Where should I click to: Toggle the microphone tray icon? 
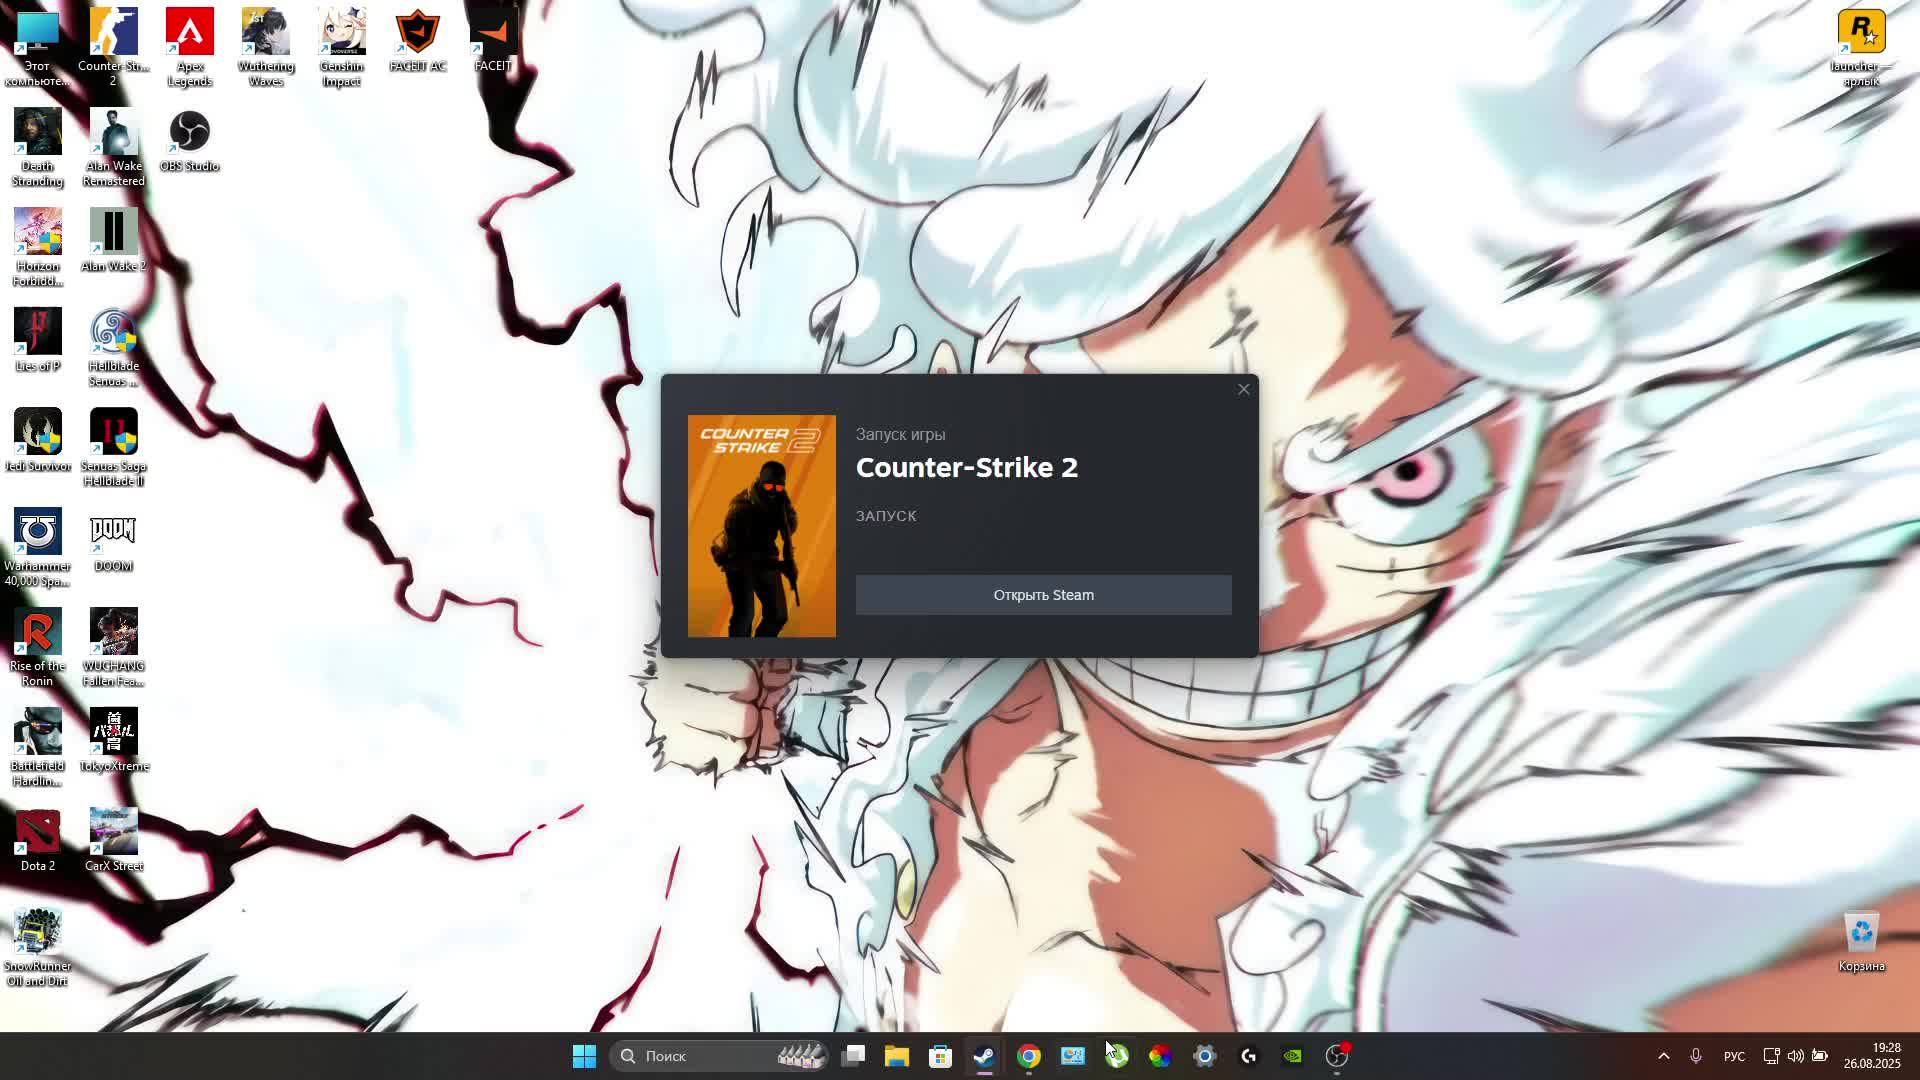(1696, 1056)
